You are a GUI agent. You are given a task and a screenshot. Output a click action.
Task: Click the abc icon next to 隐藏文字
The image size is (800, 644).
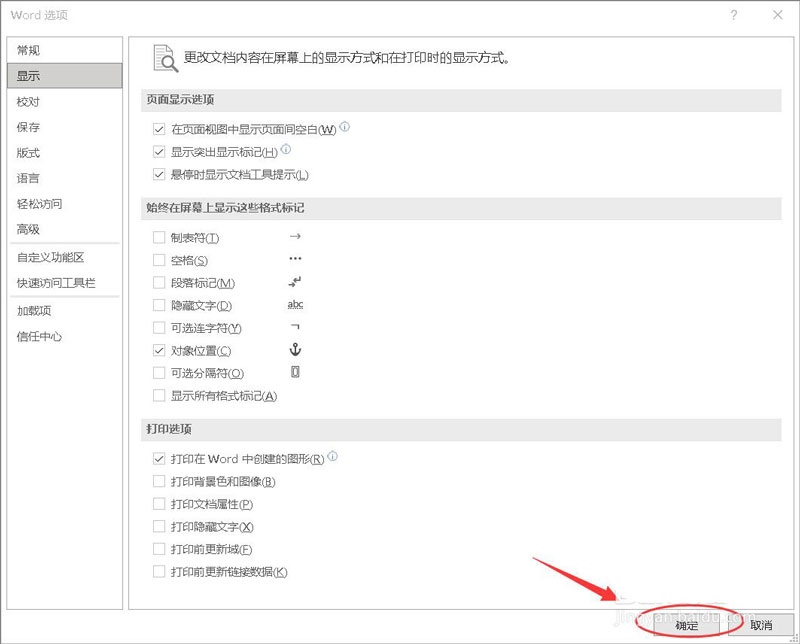(x=296, y=305)
